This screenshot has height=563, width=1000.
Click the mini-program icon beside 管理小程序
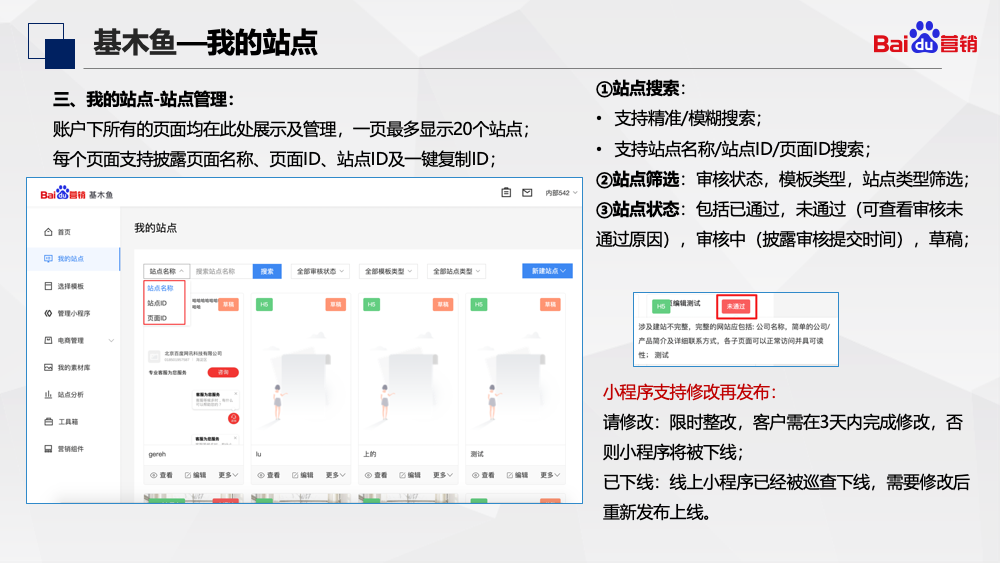[x=48, y=313]
